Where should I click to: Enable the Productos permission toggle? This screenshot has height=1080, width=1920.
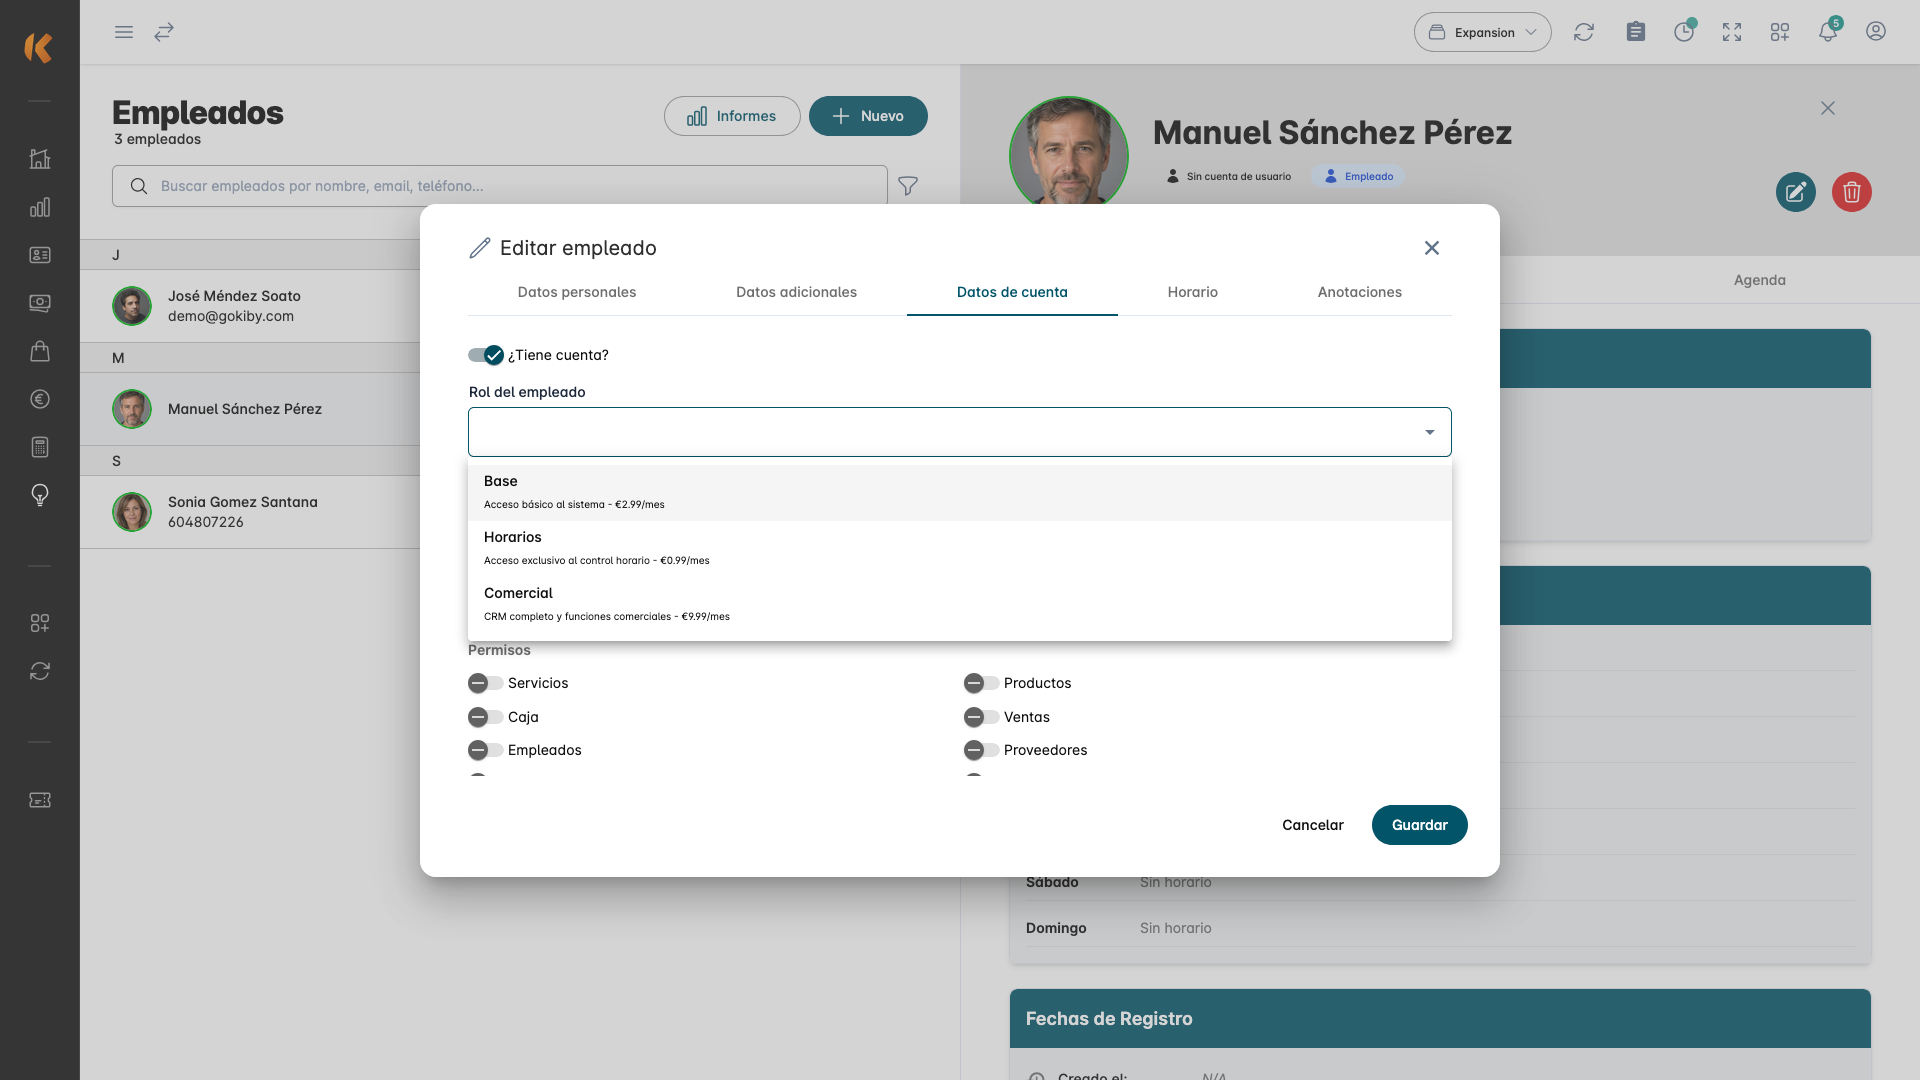coord(982,683)
